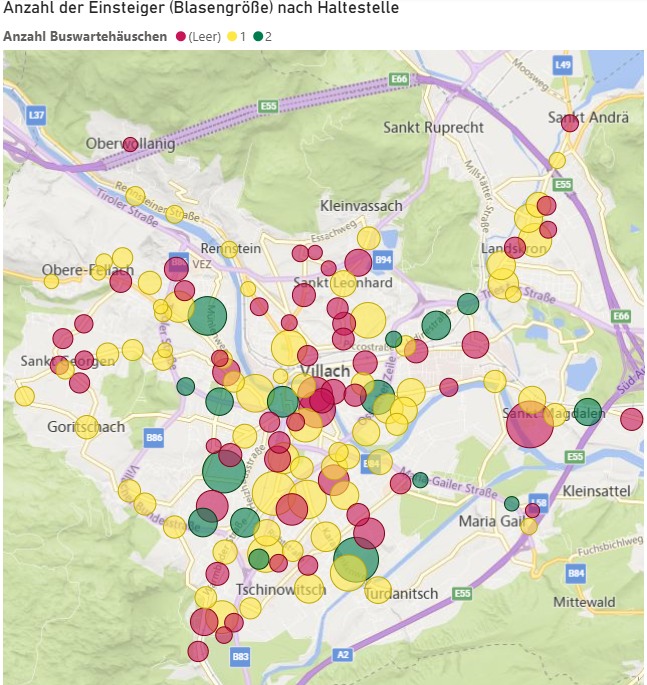
Task: Click the B94 road shield
Action: pos(382,261)
